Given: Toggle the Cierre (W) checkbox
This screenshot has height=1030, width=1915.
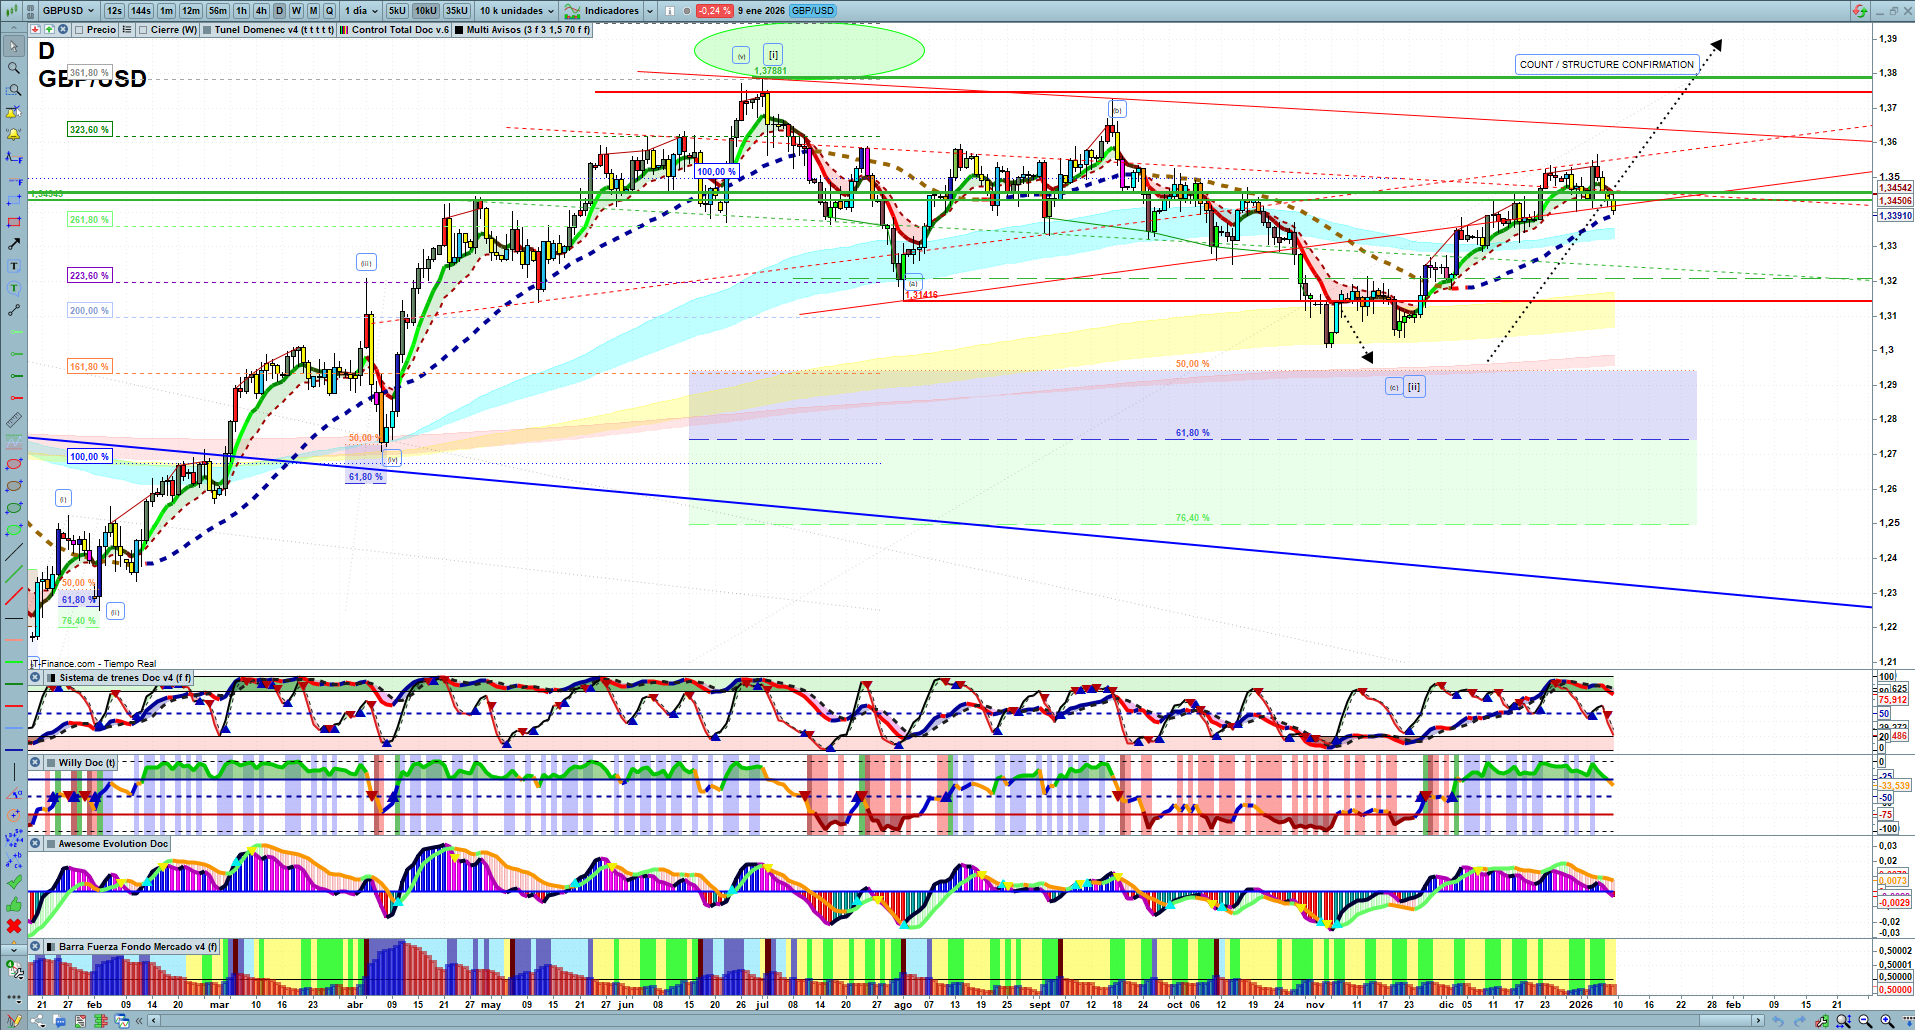Looking at the screenshot, I should point(144,30).
